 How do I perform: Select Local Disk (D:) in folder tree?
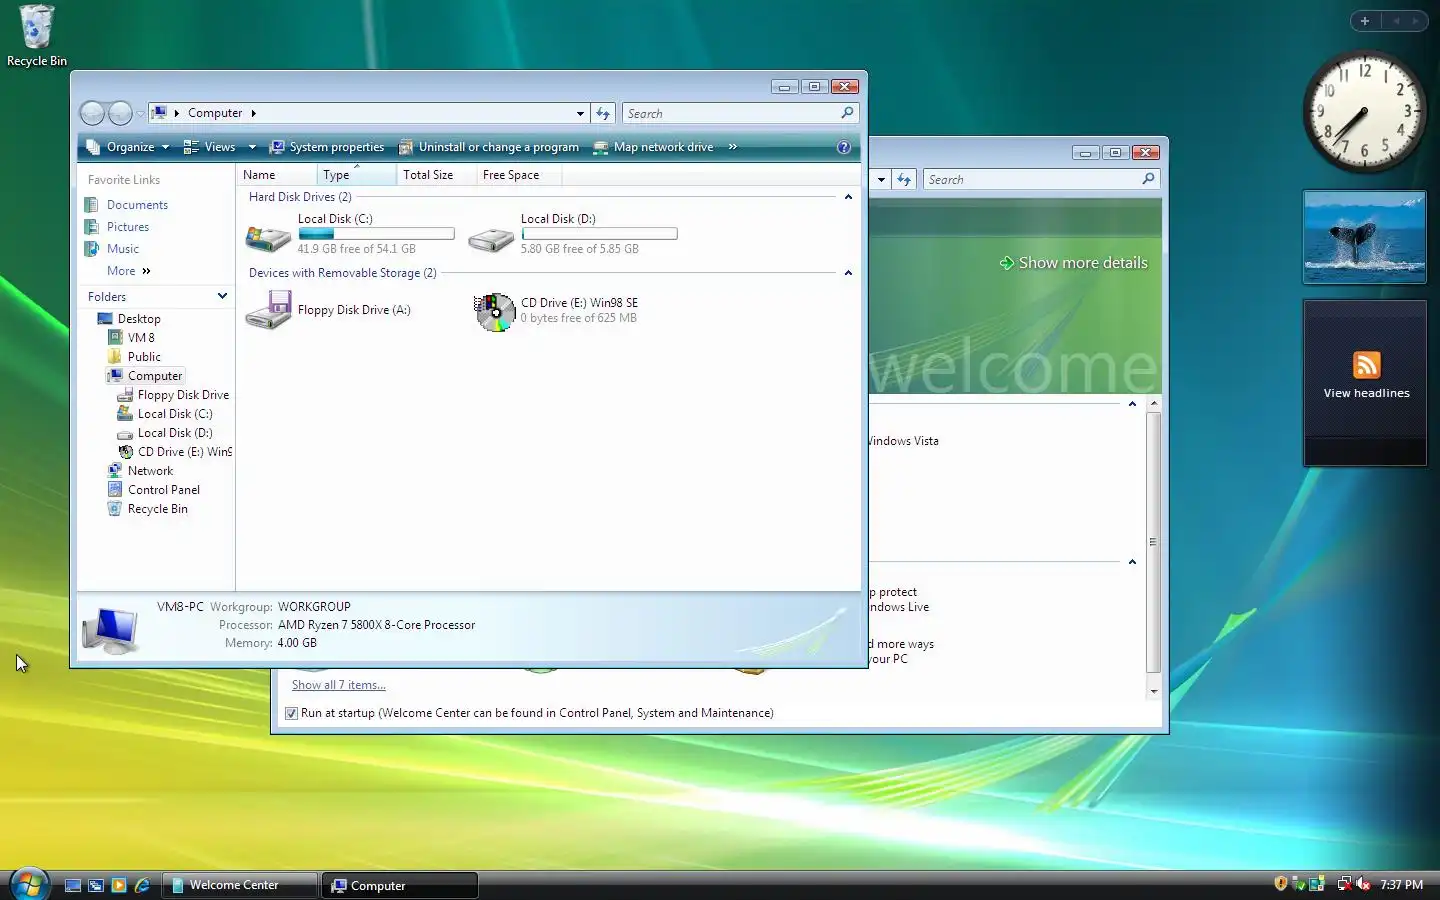tap(175, 433)
